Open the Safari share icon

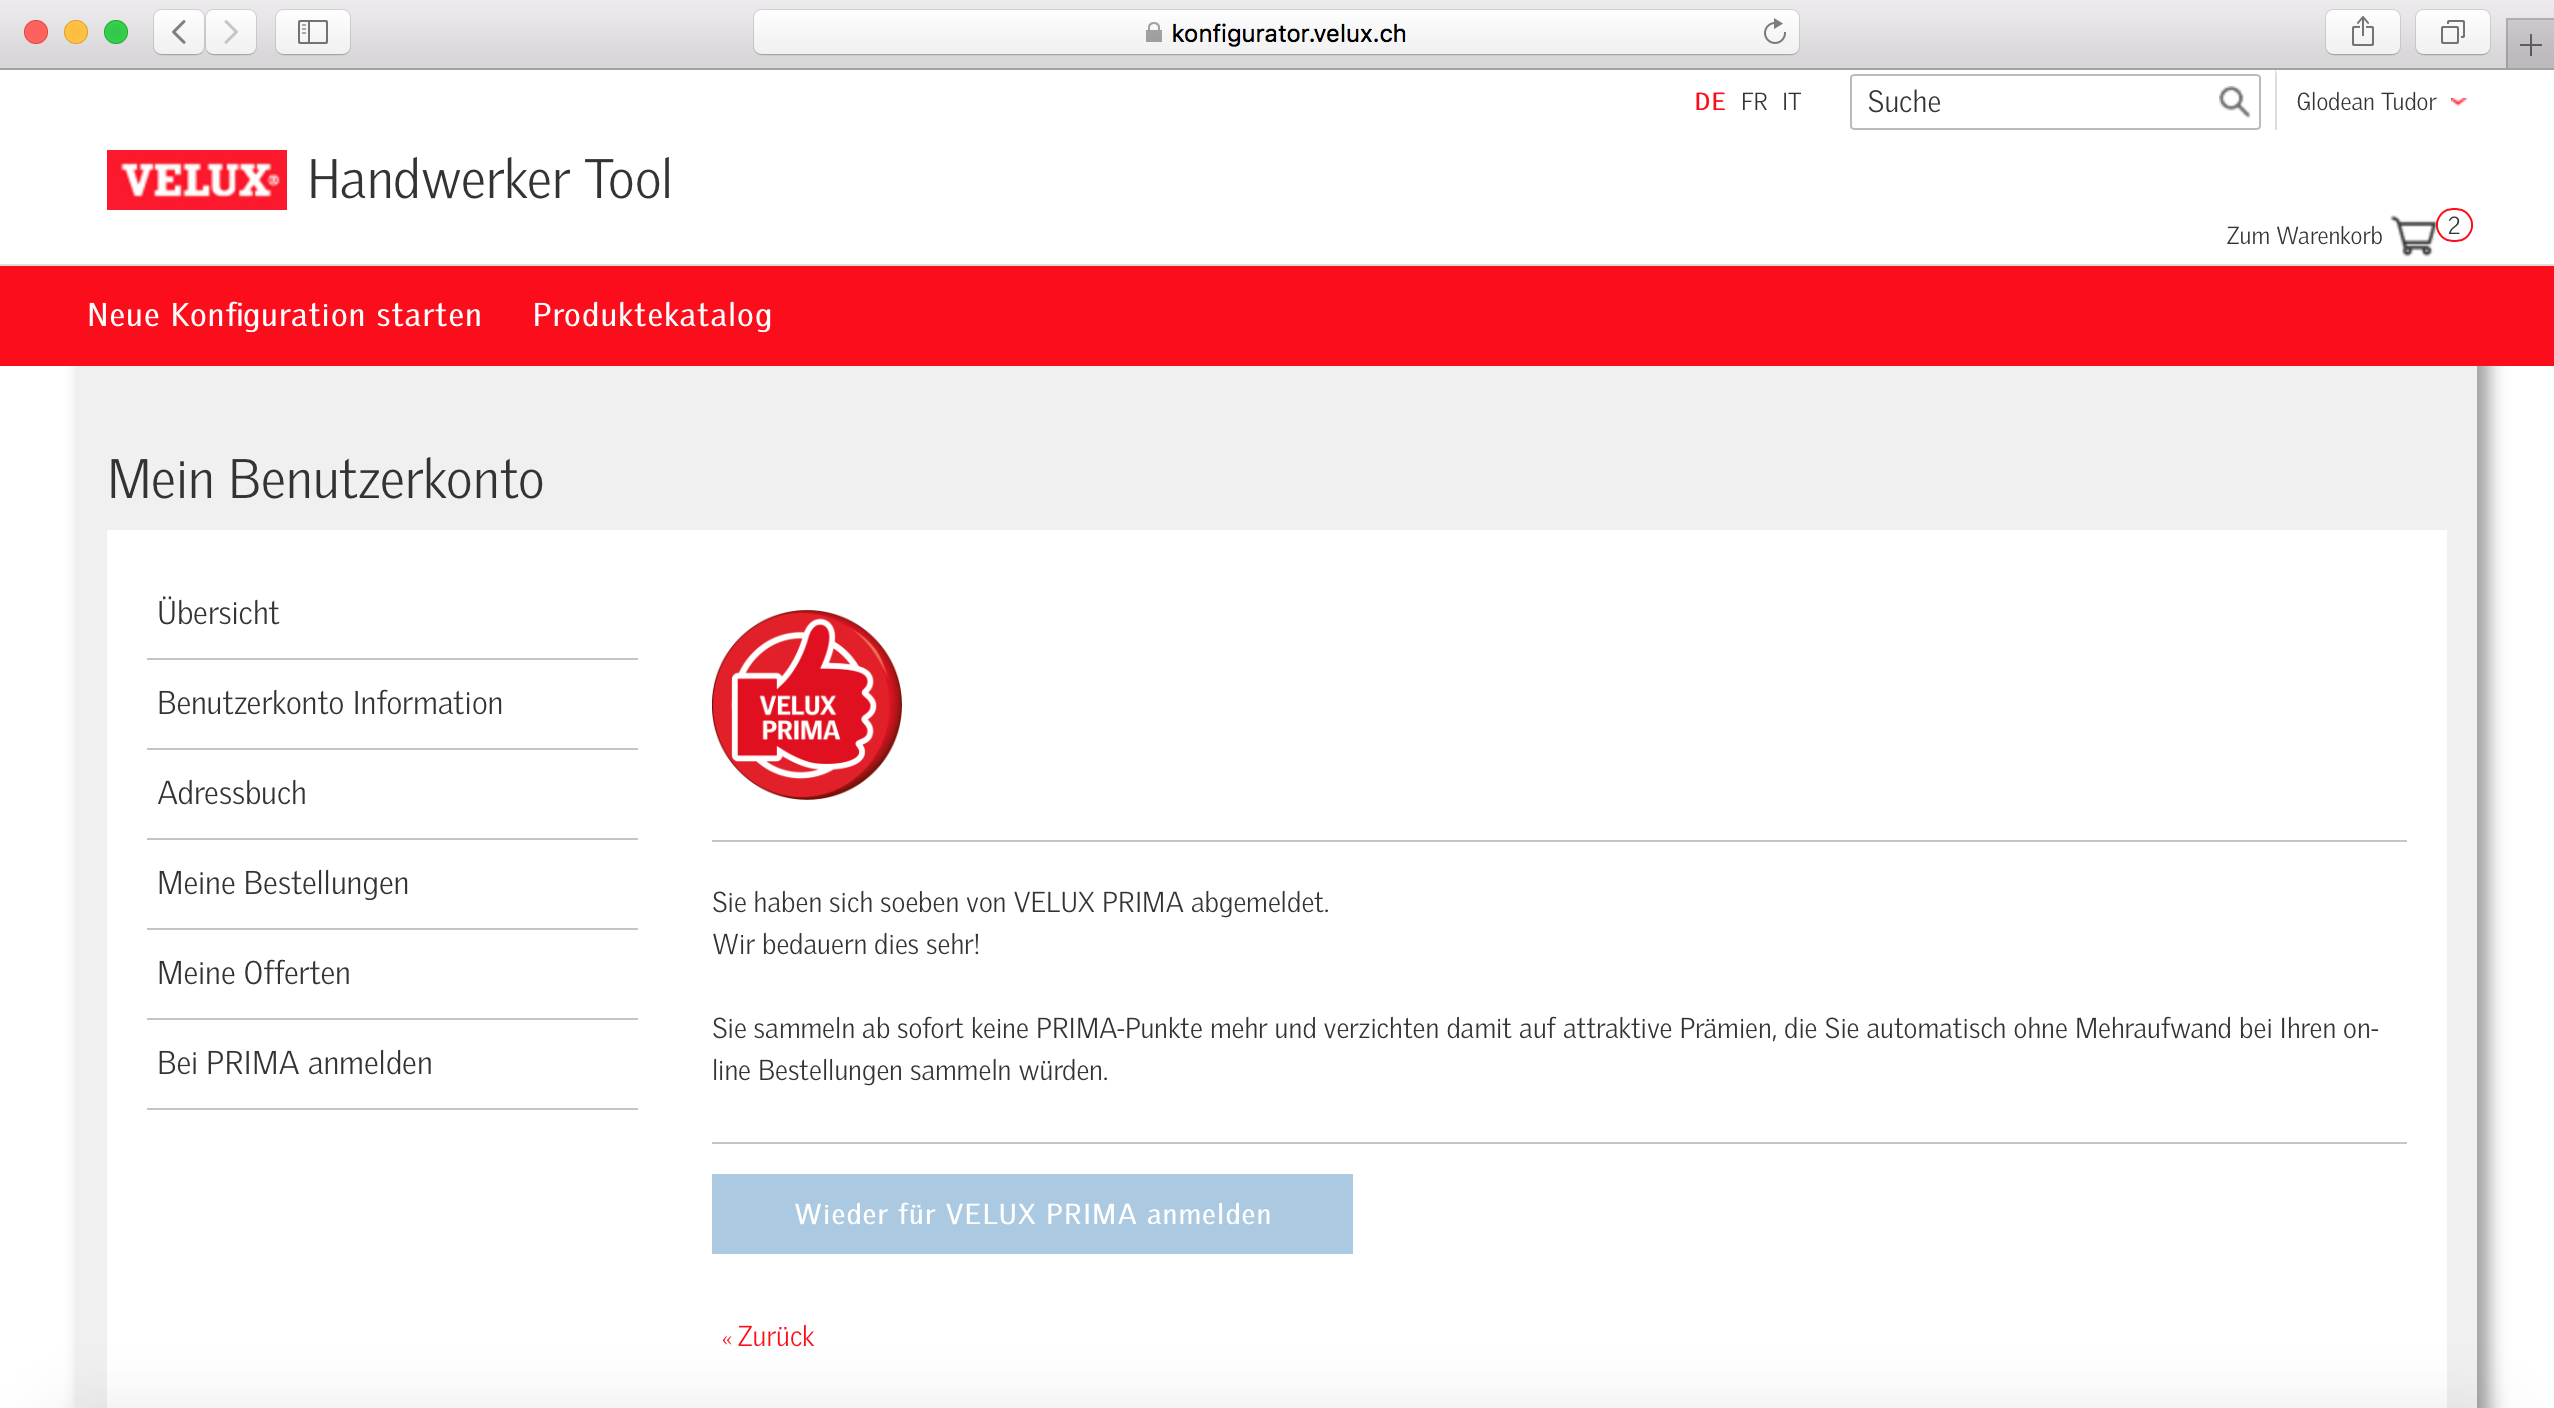[x=2363, y=32]
